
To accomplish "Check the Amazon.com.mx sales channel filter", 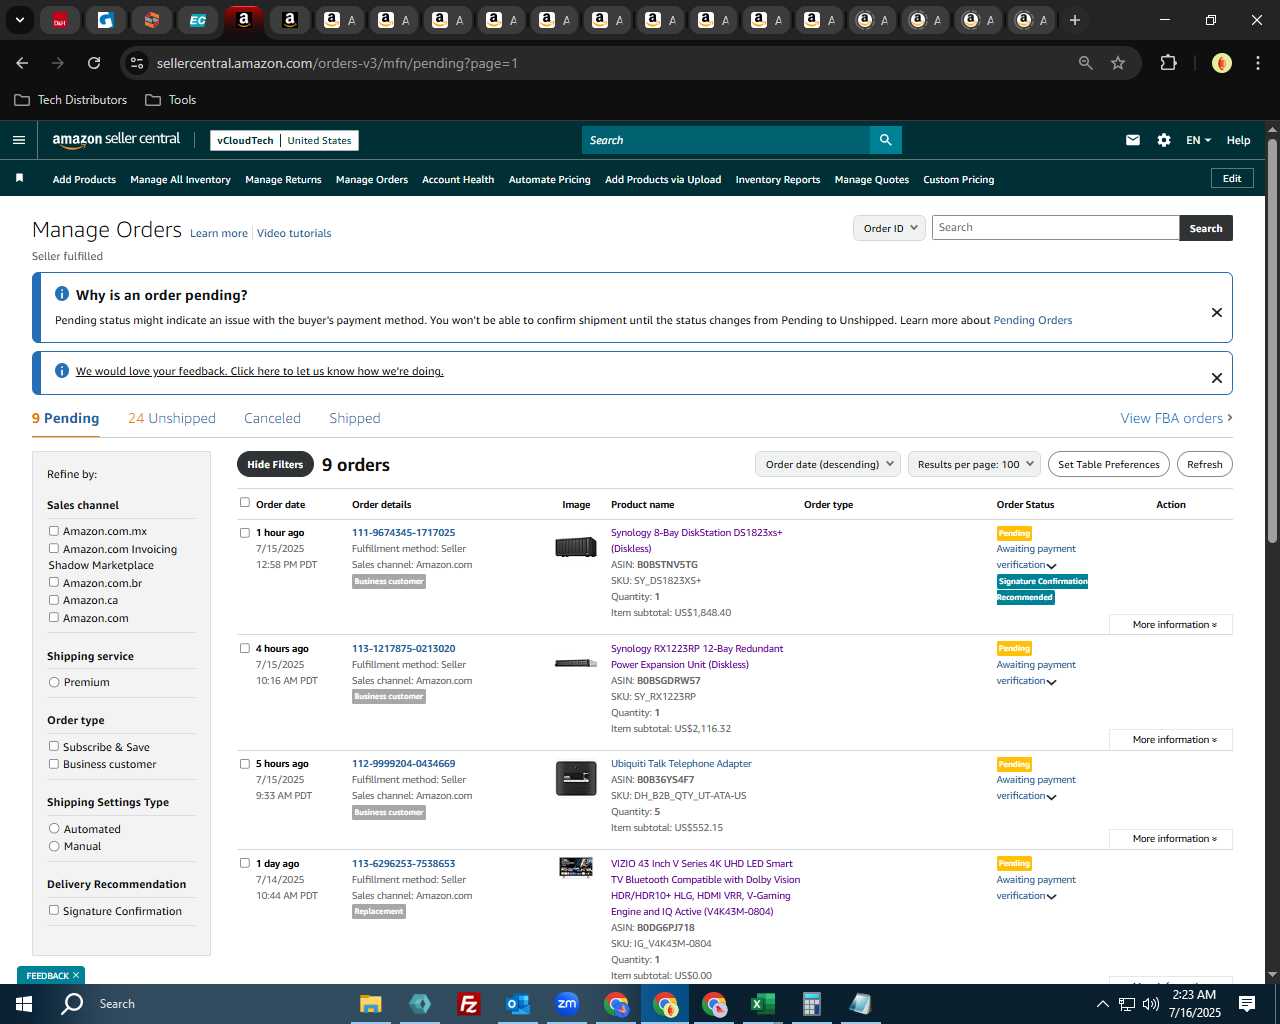I will (54, 531).
